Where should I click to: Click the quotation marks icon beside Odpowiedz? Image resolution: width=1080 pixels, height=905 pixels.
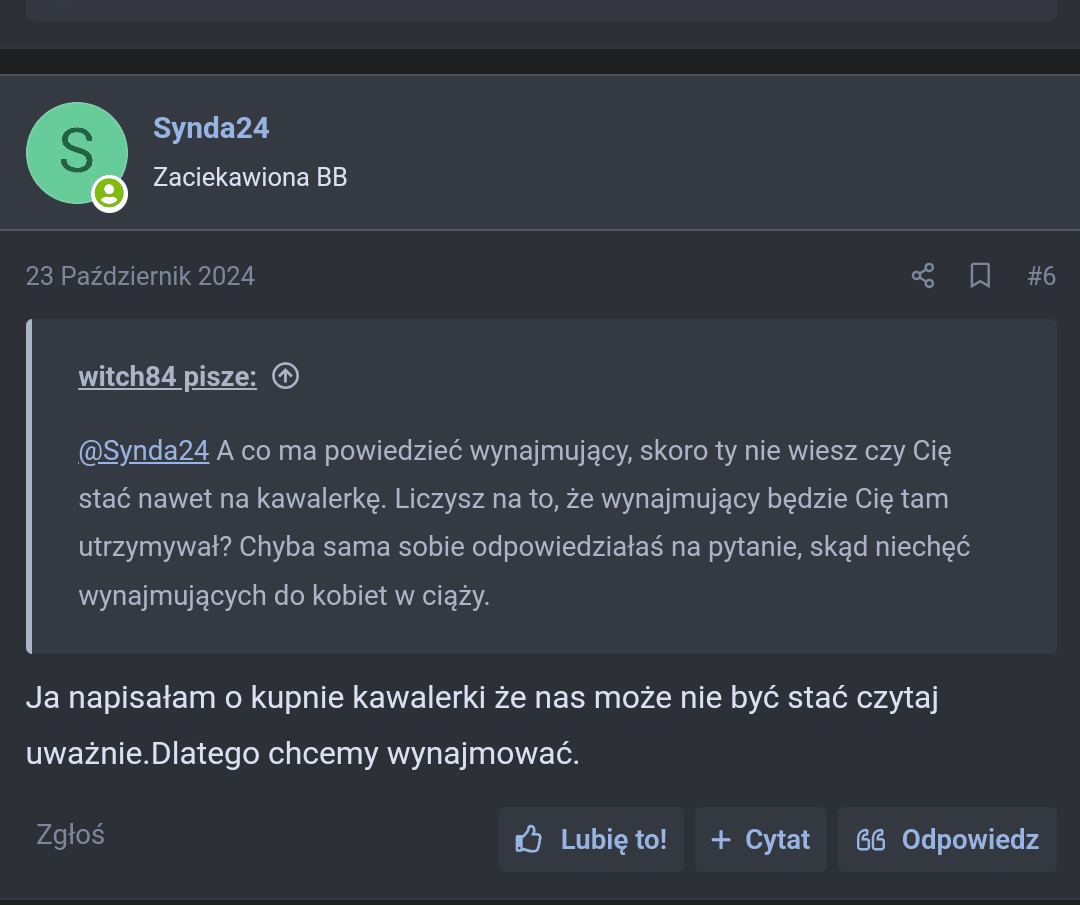coord(871,839)
